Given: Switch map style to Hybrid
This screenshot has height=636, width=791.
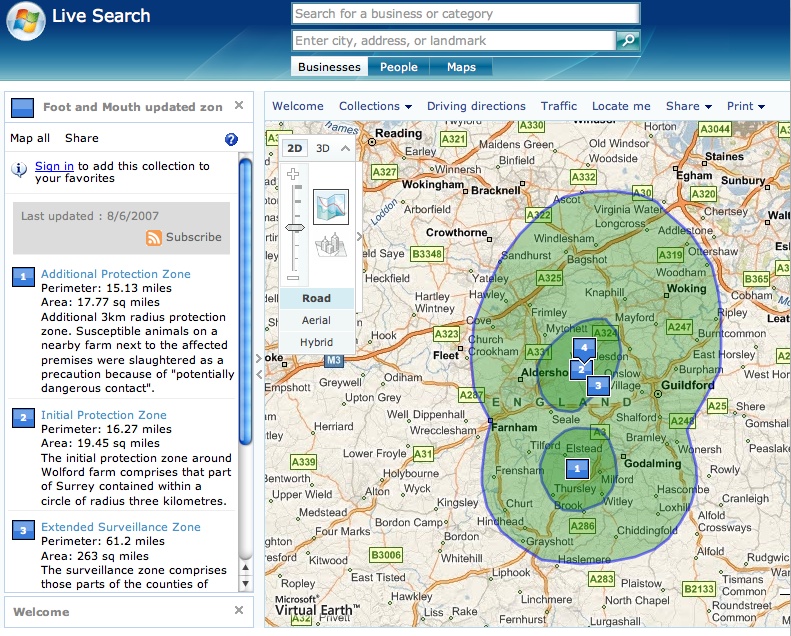Looking at the screenshot, I should (x=316, y=342).
